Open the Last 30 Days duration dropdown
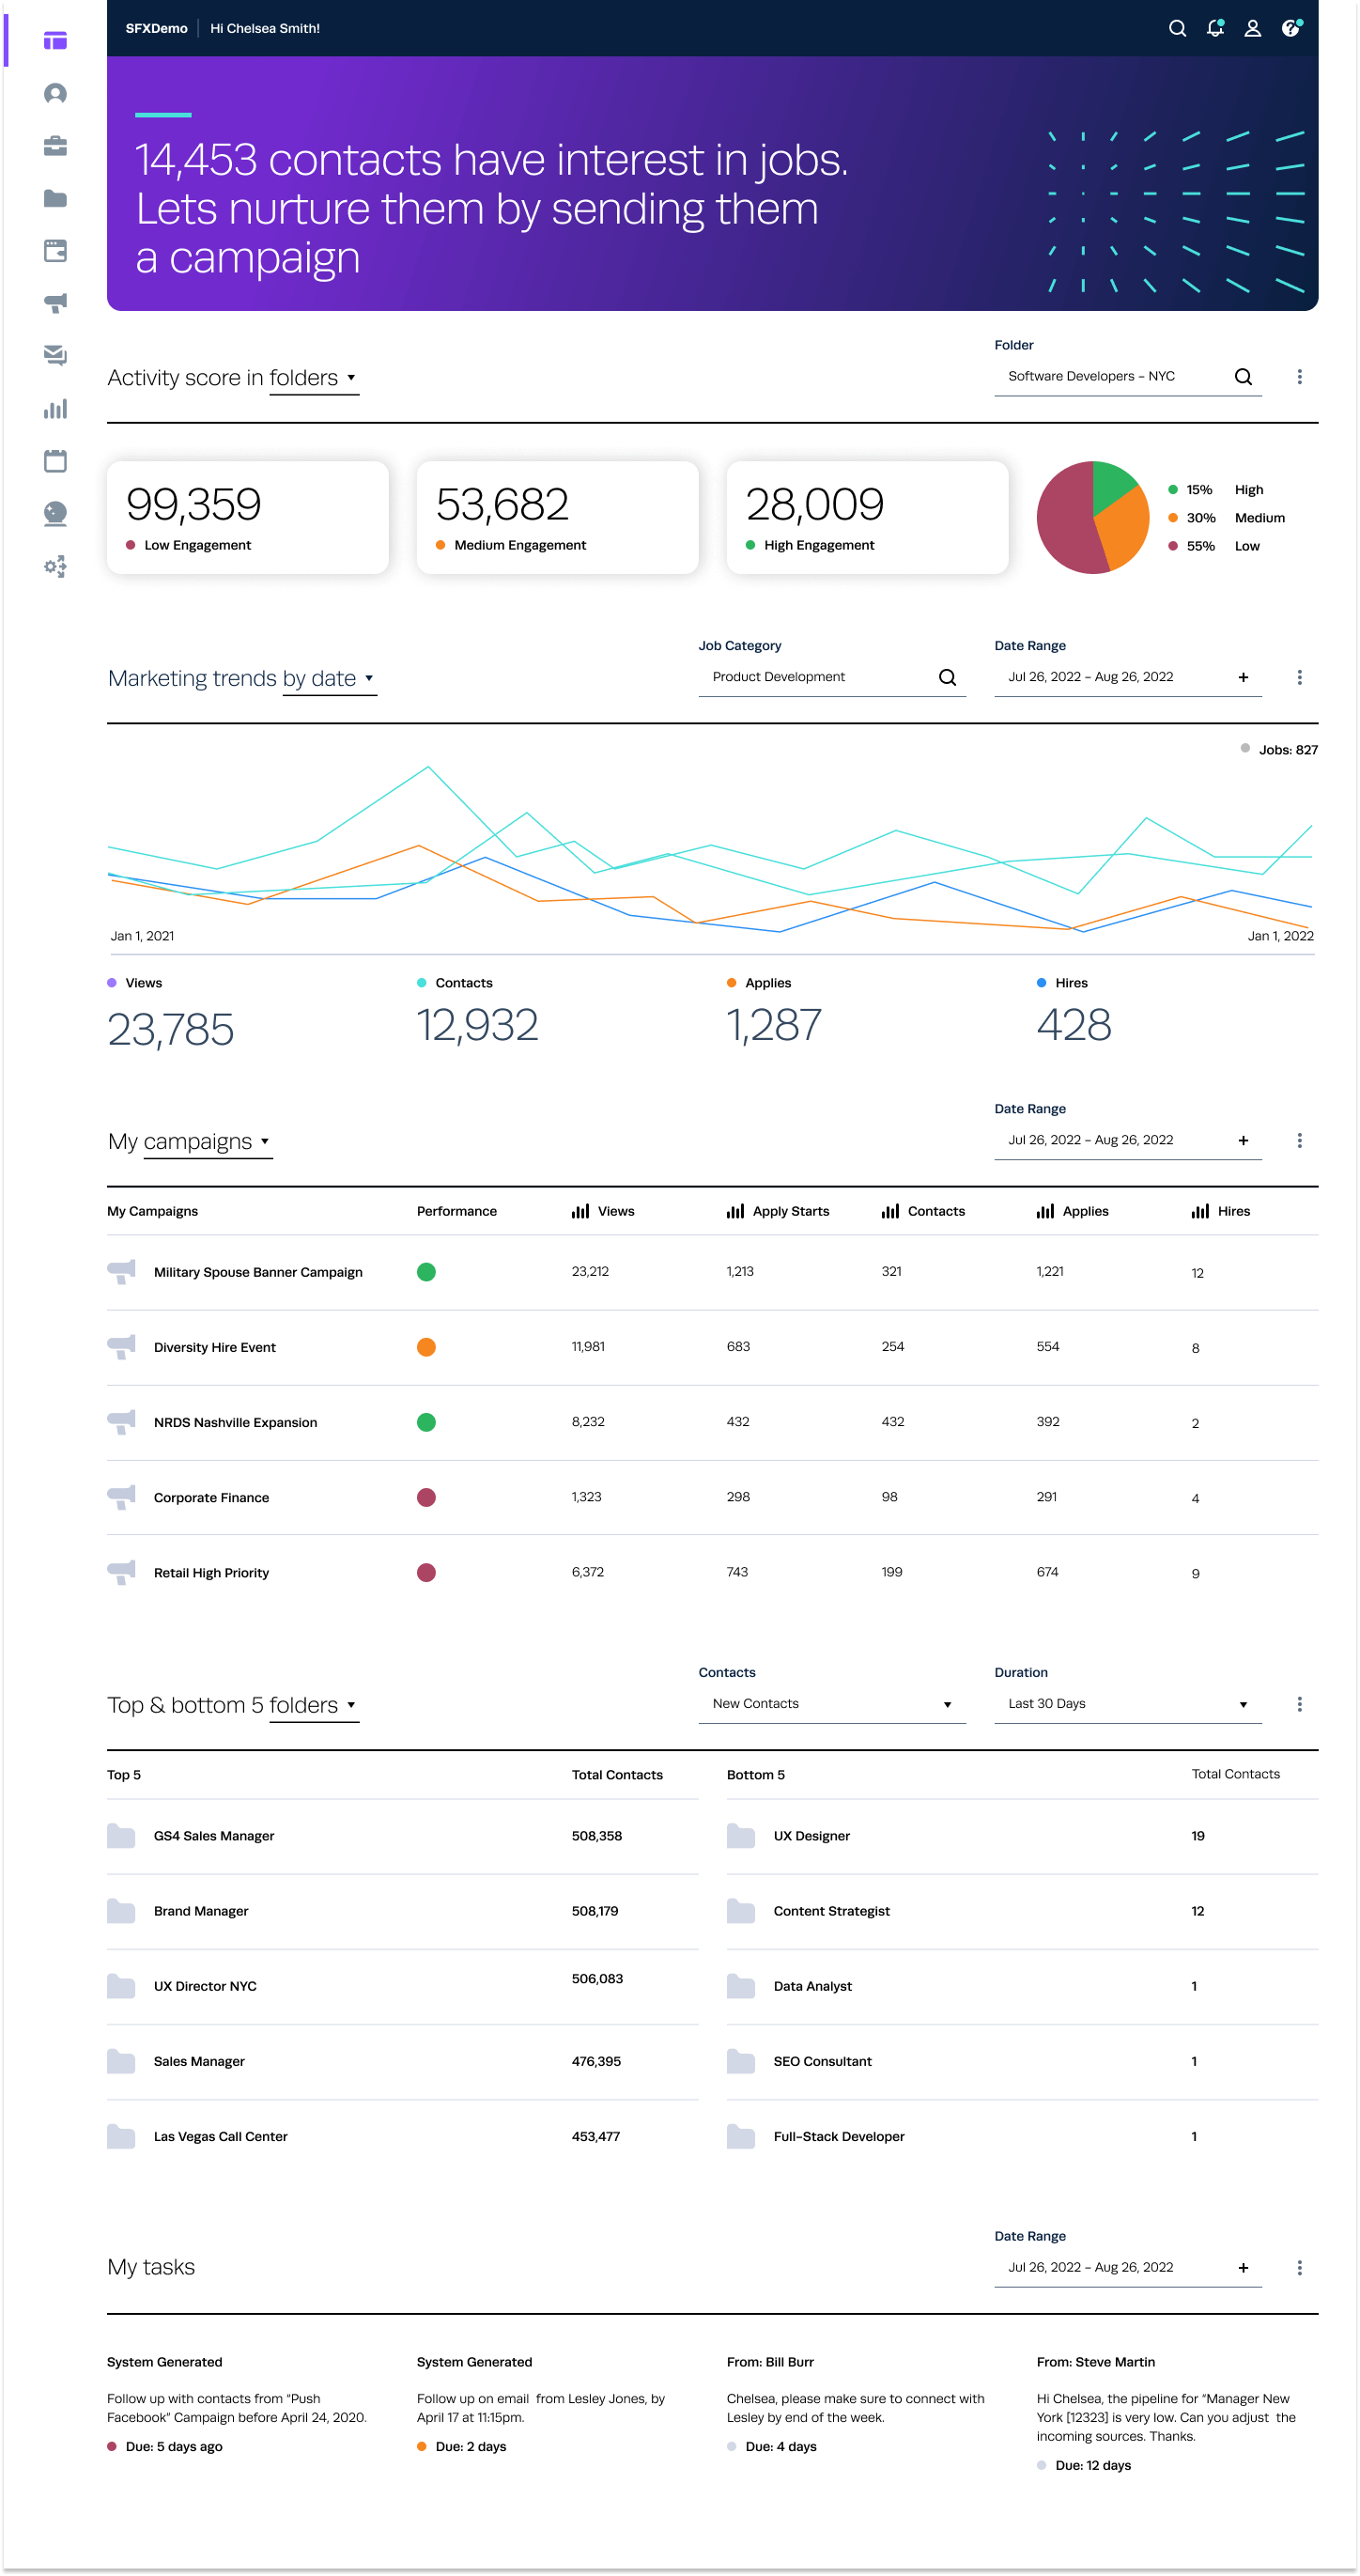Image resolution: width=1360 pixels, height=2576 pixels. click(x=1127, y=1704)
